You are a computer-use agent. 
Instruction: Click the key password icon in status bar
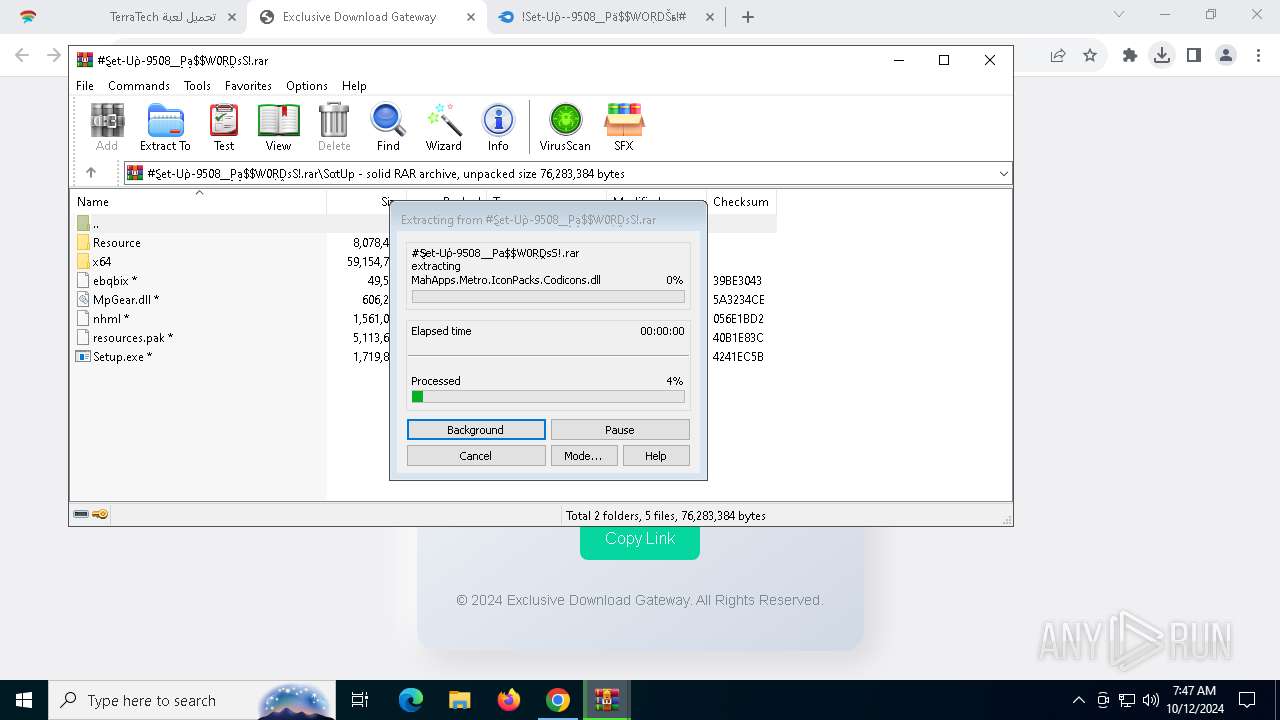click(100, 515)
